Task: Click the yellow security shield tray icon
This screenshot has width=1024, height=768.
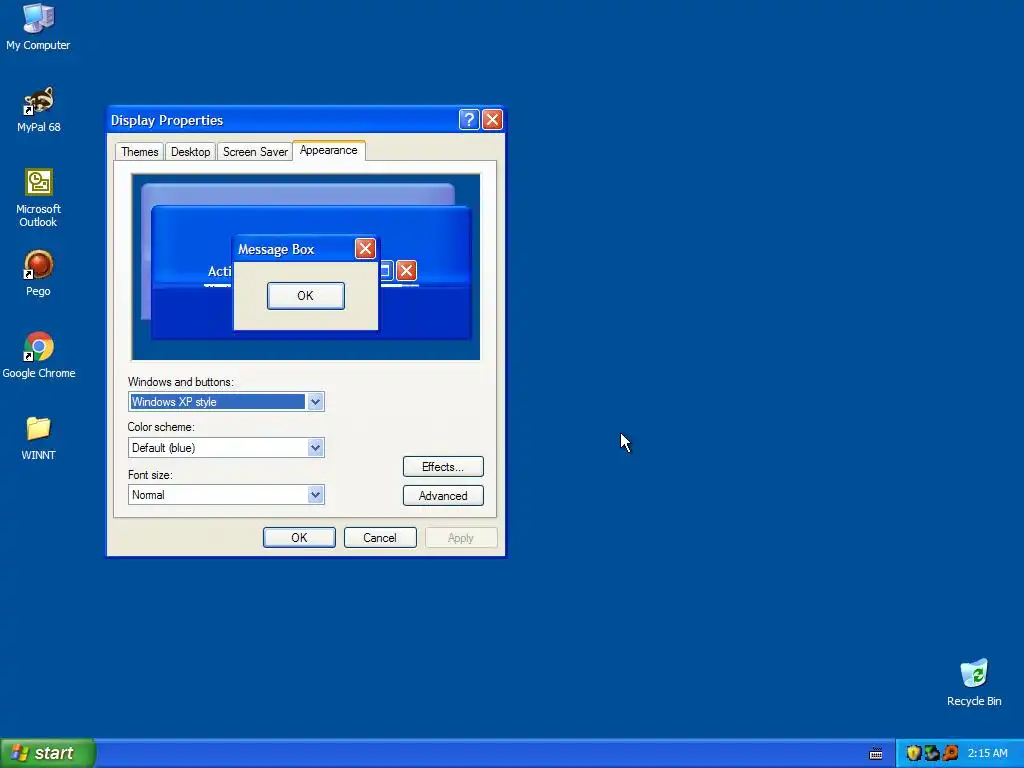Action: click(x=913, y=753)
